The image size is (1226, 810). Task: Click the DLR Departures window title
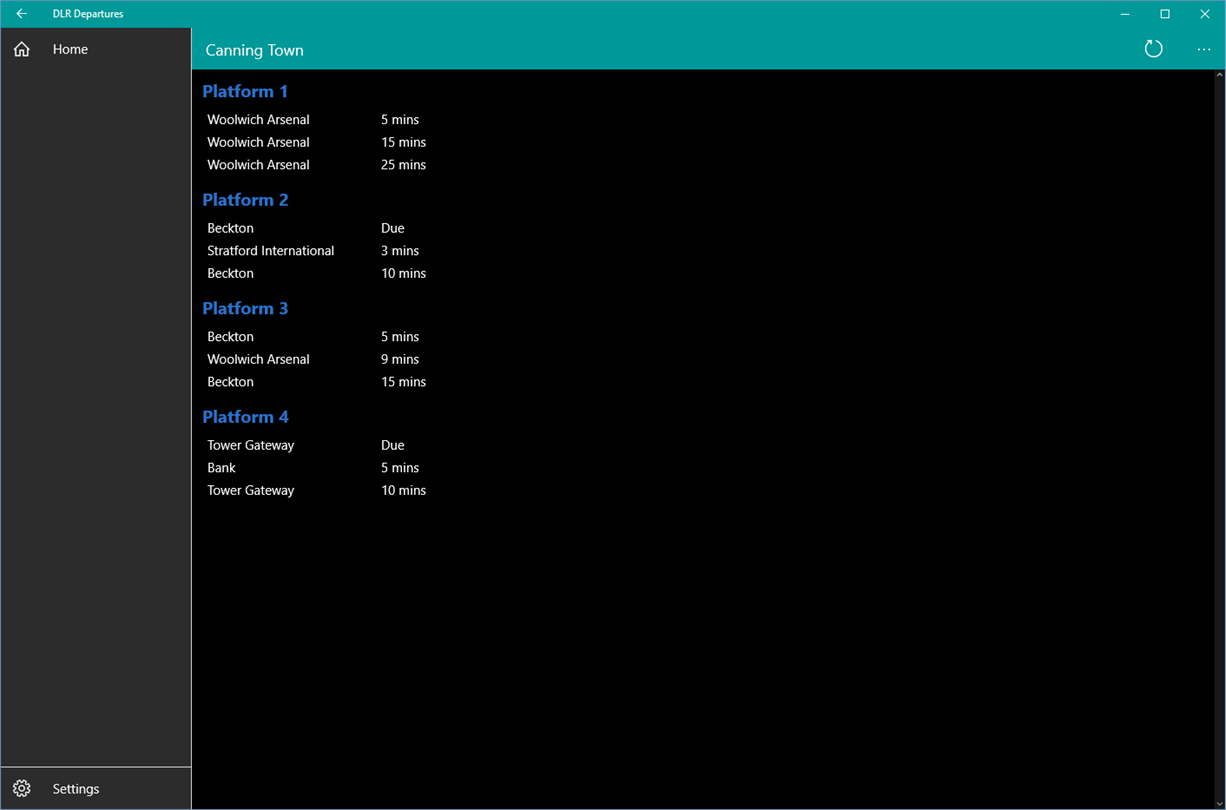[88, 14]
